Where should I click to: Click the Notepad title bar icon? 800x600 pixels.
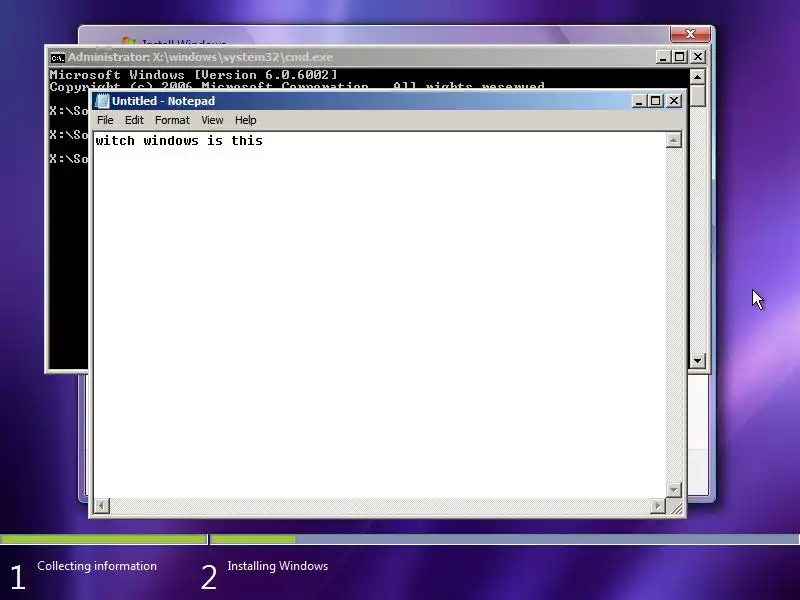tap(103, 101)
